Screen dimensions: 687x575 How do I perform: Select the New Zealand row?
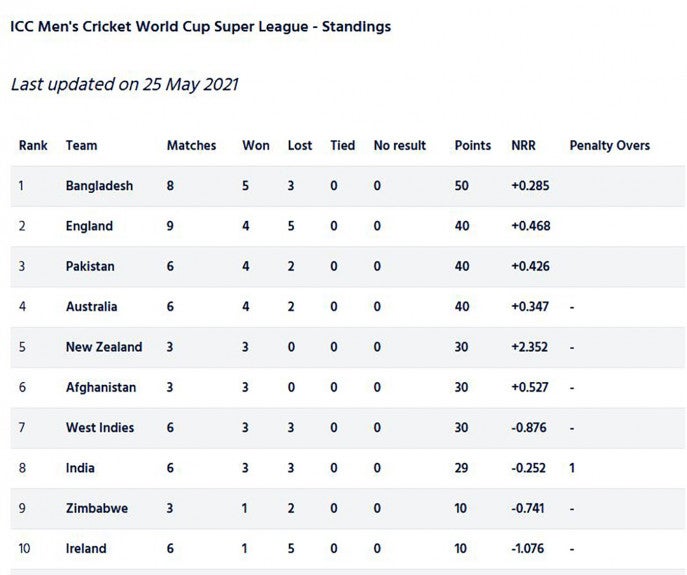pos(347,347)
